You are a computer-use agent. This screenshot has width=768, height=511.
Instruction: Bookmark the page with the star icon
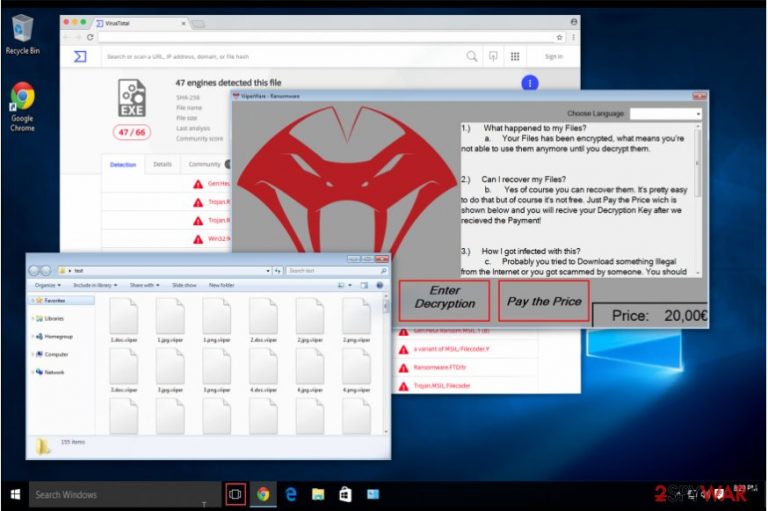point(559,37)
